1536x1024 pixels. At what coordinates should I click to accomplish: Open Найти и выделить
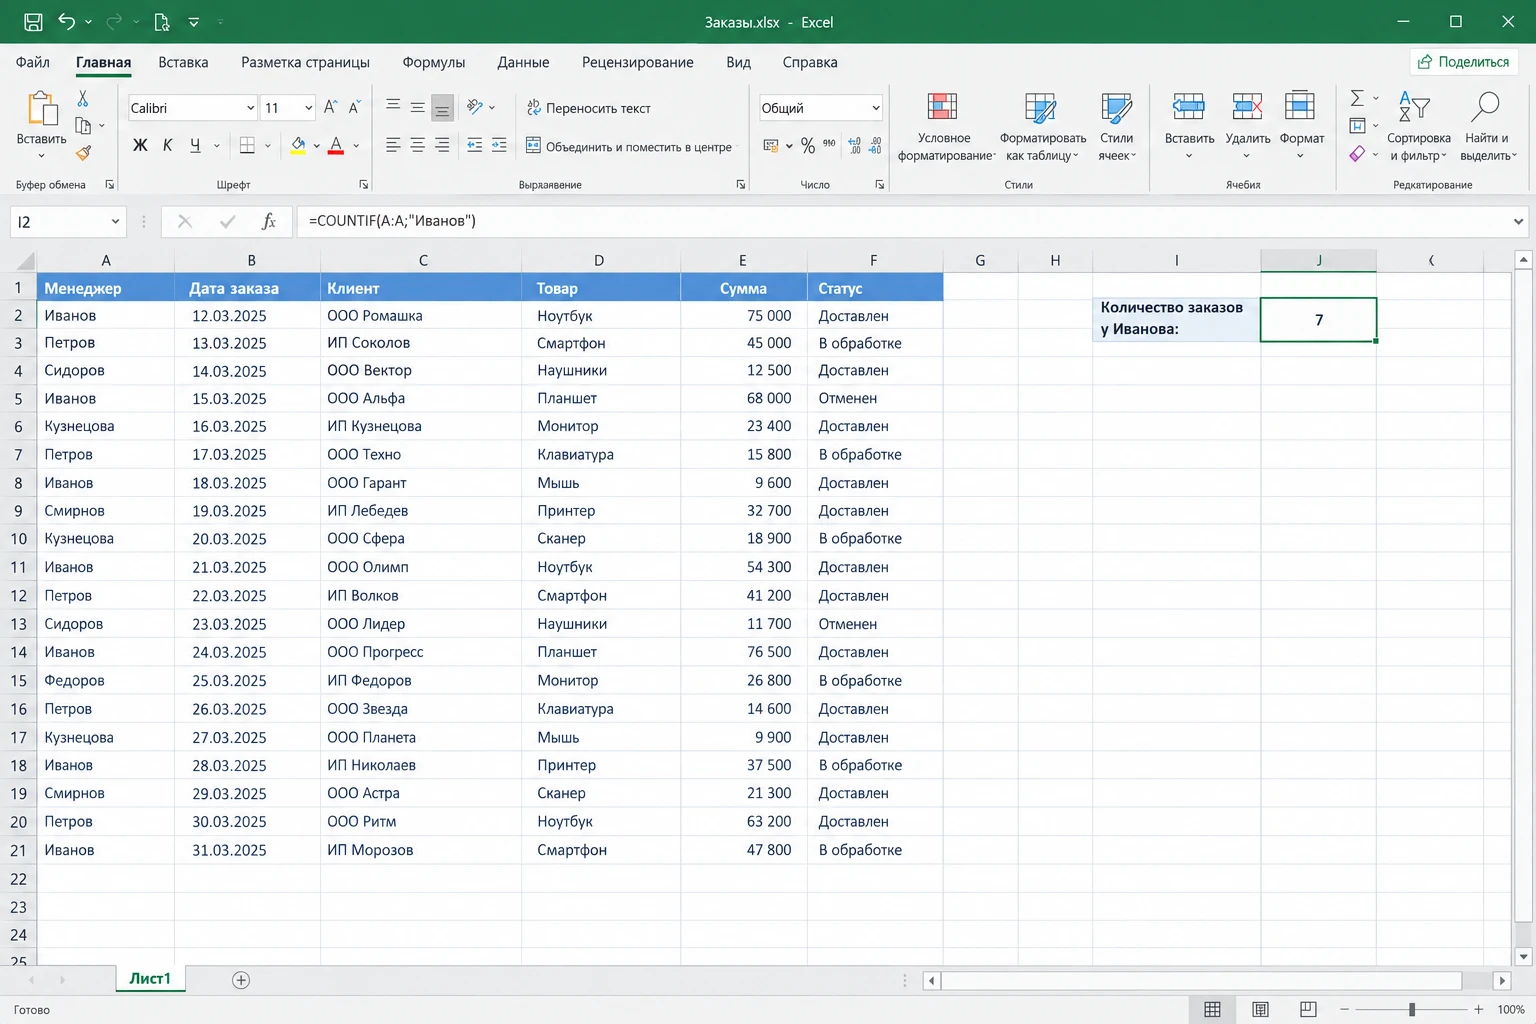click(x=1487, y=126)
